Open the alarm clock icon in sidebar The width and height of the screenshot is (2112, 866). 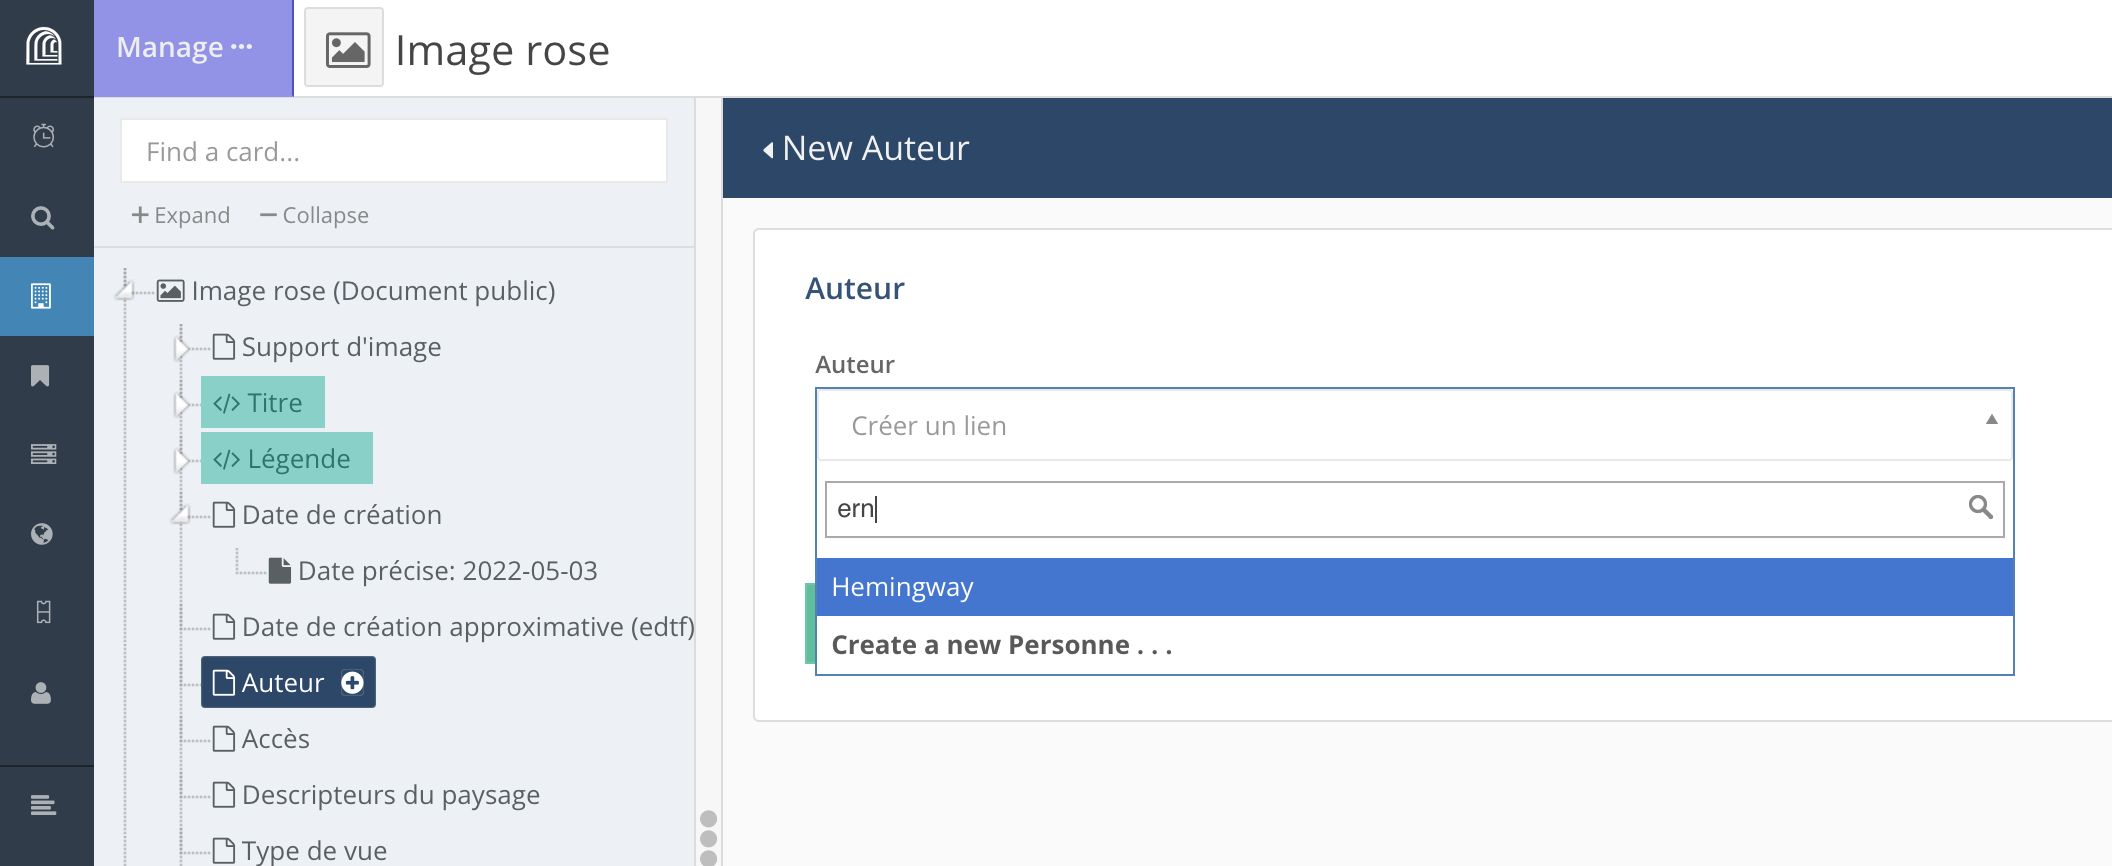point(43,136)
